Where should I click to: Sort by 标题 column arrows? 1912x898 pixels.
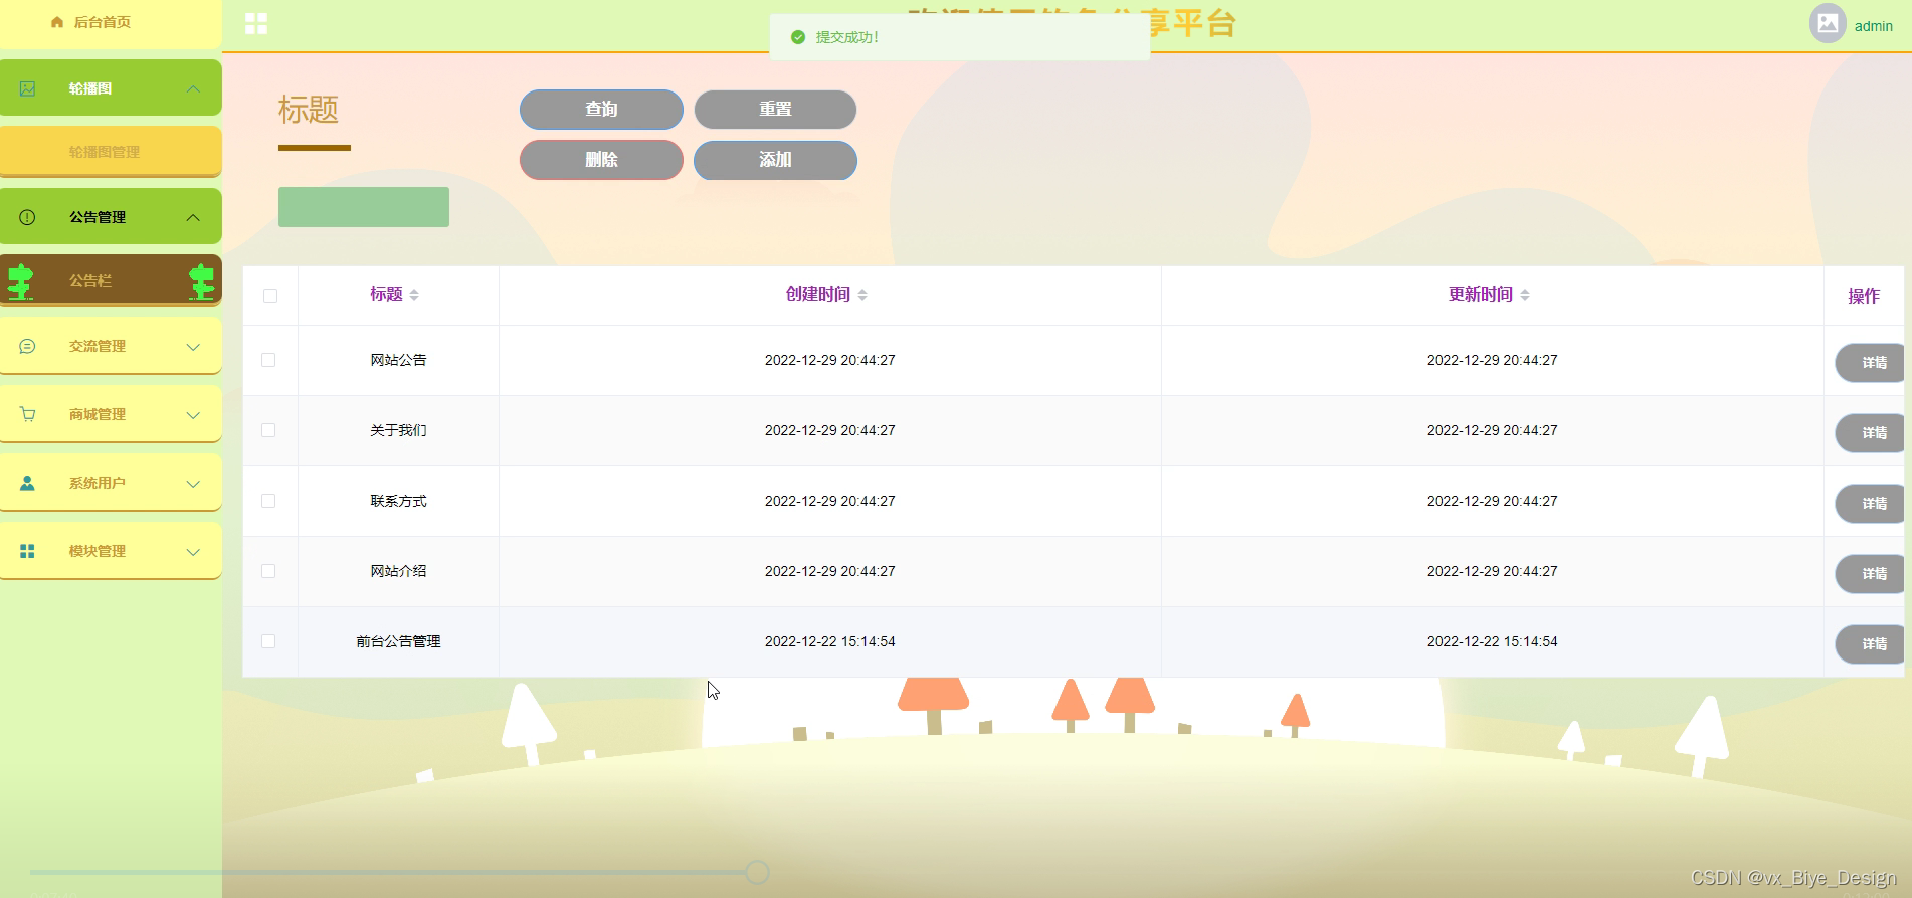click(414, 295)
